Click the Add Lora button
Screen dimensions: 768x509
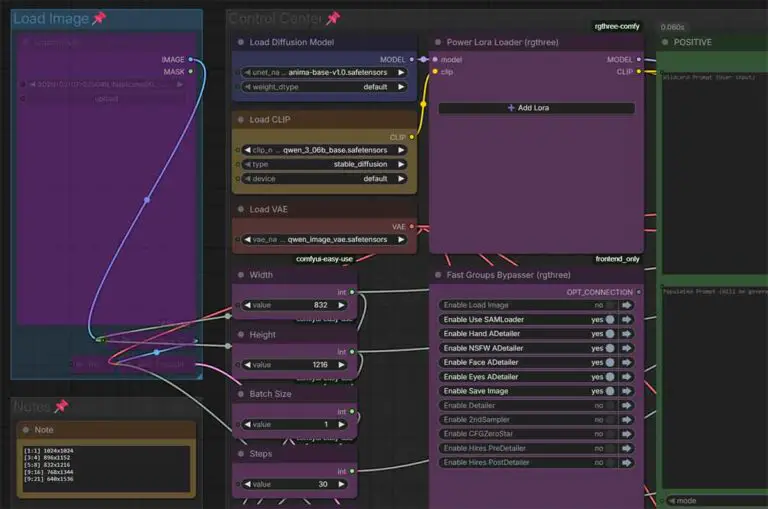pyautogui.click(x=536, y=108)
